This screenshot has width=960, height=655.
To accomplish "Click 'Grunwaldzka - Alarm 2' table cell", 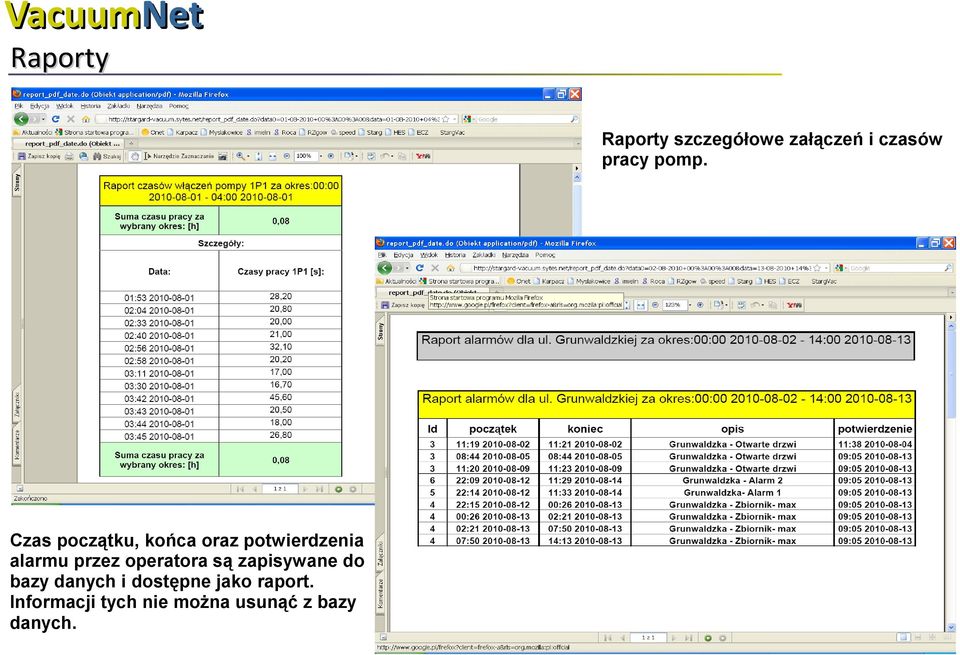I will (x=732, y=481).
